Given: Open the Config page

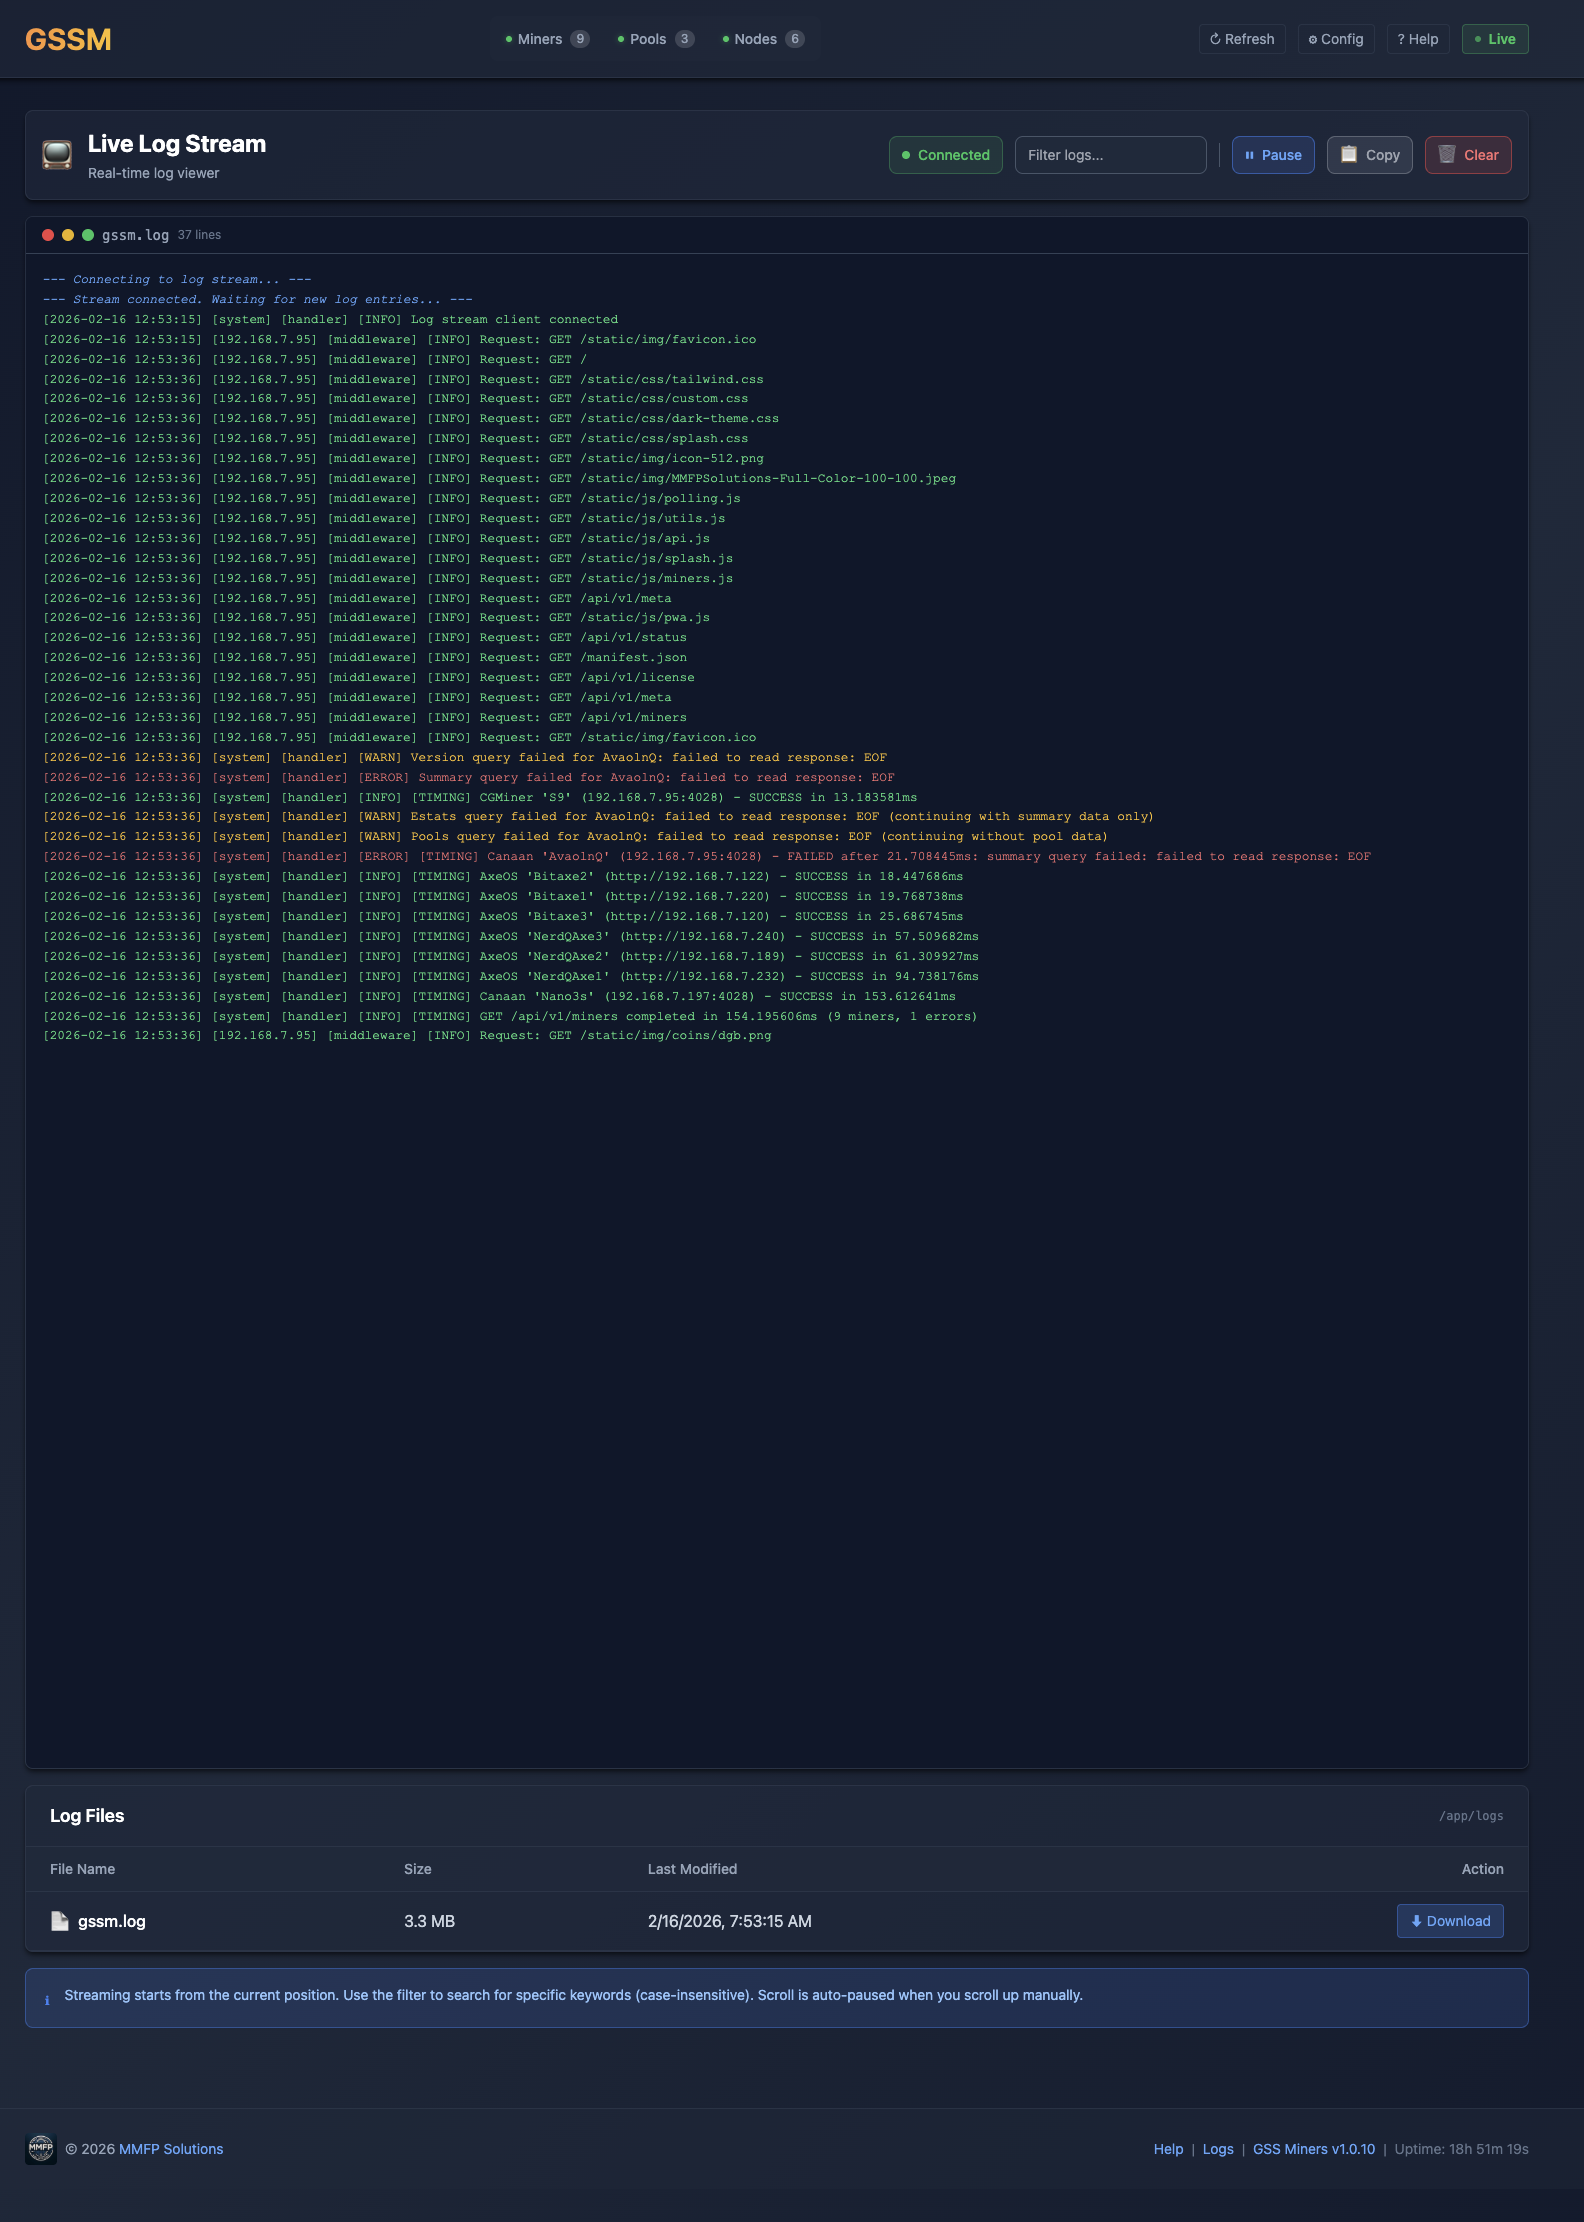Looking at the screenshot, I should (1336, 39).
